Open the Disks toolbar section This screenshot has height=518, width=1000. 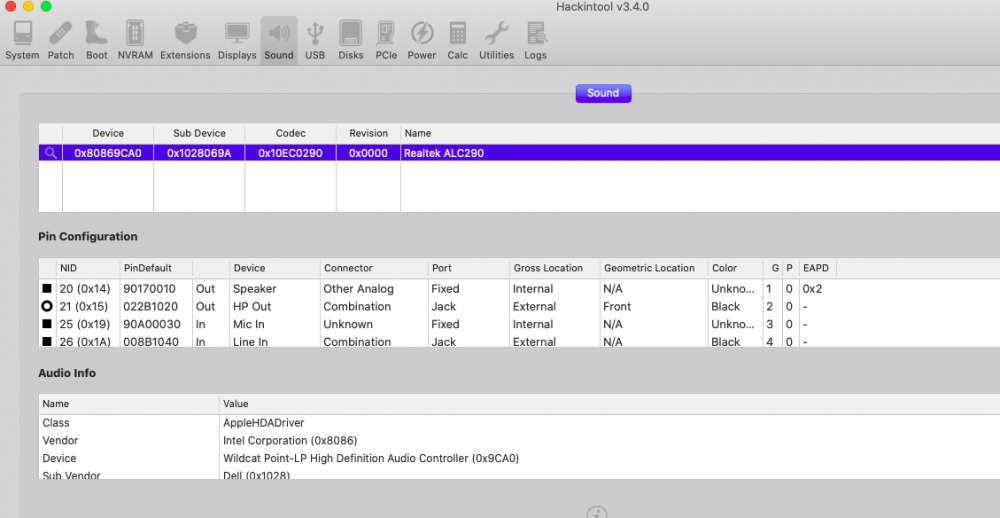pos(351,40)
